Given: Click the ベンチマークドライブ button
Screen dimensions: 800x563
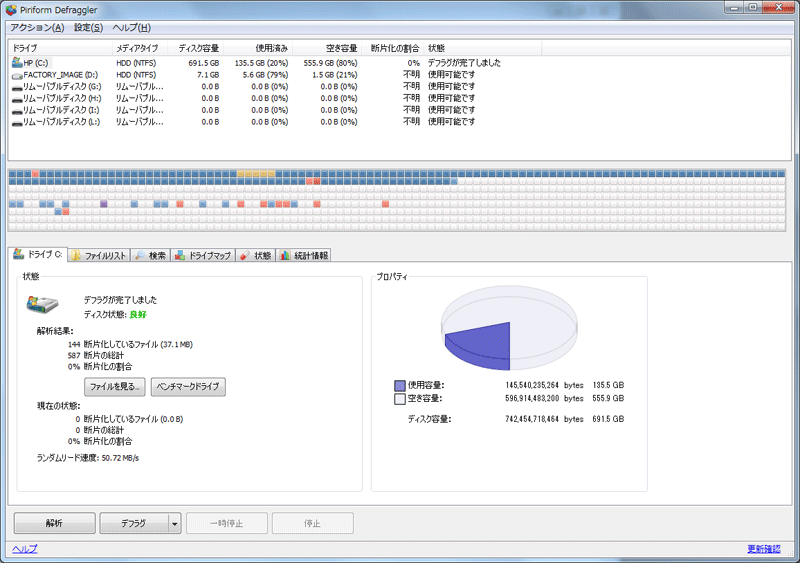Looking at the screenshot, I should point(188,386).
